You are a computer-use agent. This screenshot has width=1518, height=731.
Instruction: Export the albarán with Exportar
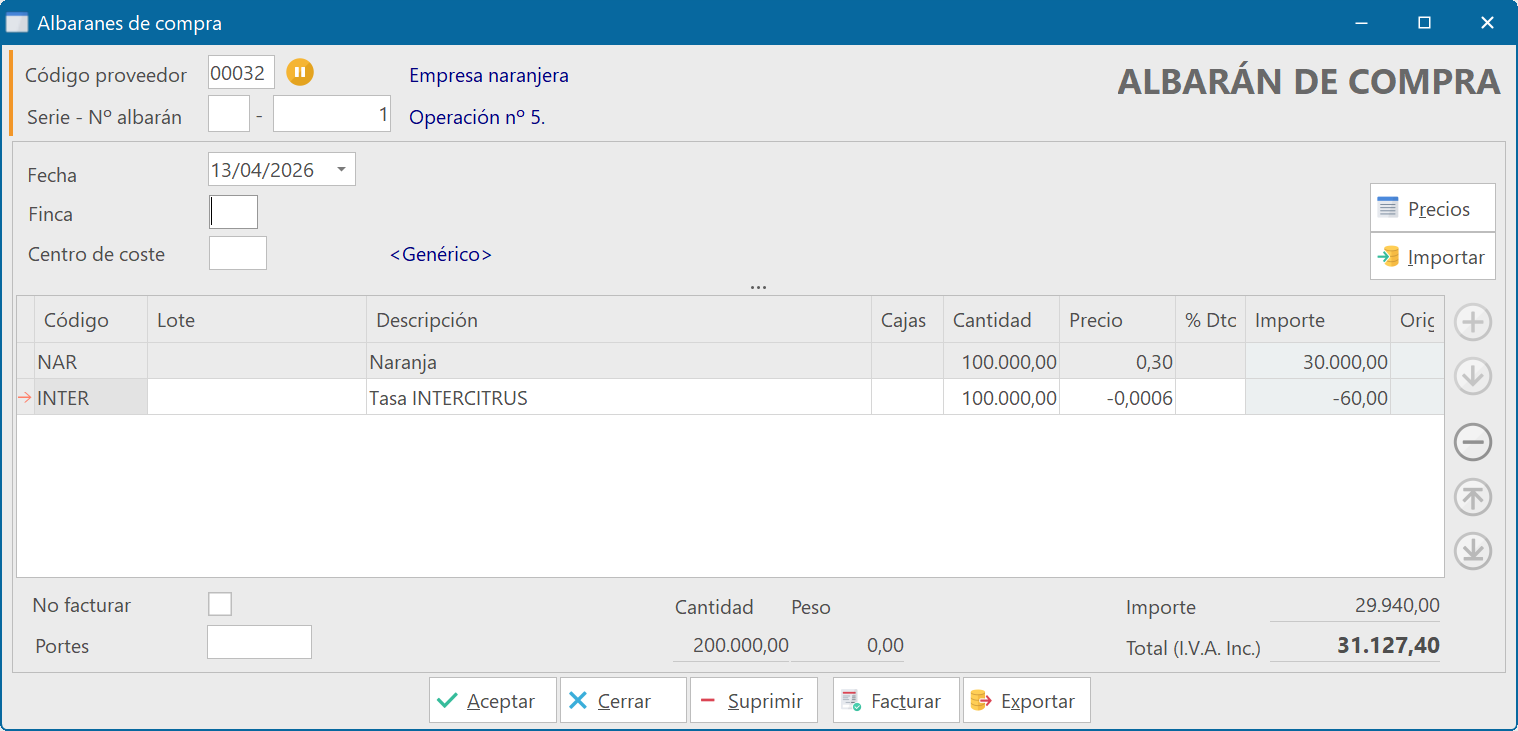click(x=1026, y=701)
